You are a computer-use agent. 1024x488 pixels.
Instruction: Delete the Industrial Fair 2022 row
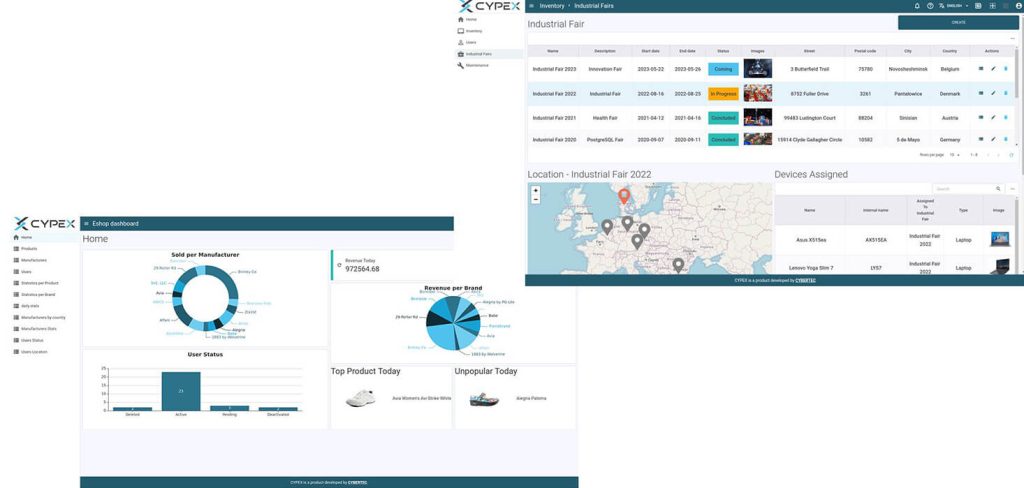click(1005, 94)
